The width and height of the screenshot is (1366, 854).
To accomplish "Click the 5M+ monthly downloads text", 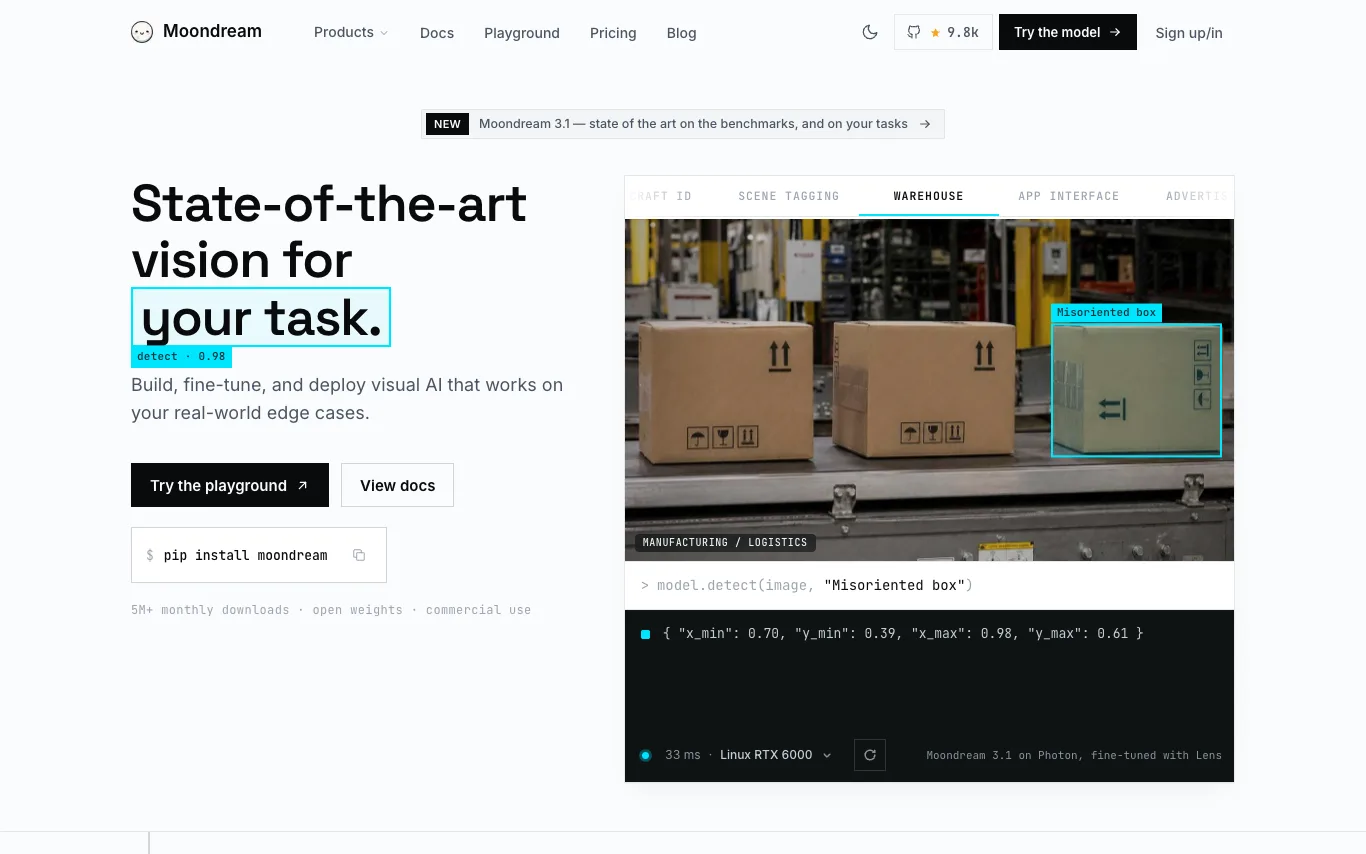I will click(x=210, y=610).
